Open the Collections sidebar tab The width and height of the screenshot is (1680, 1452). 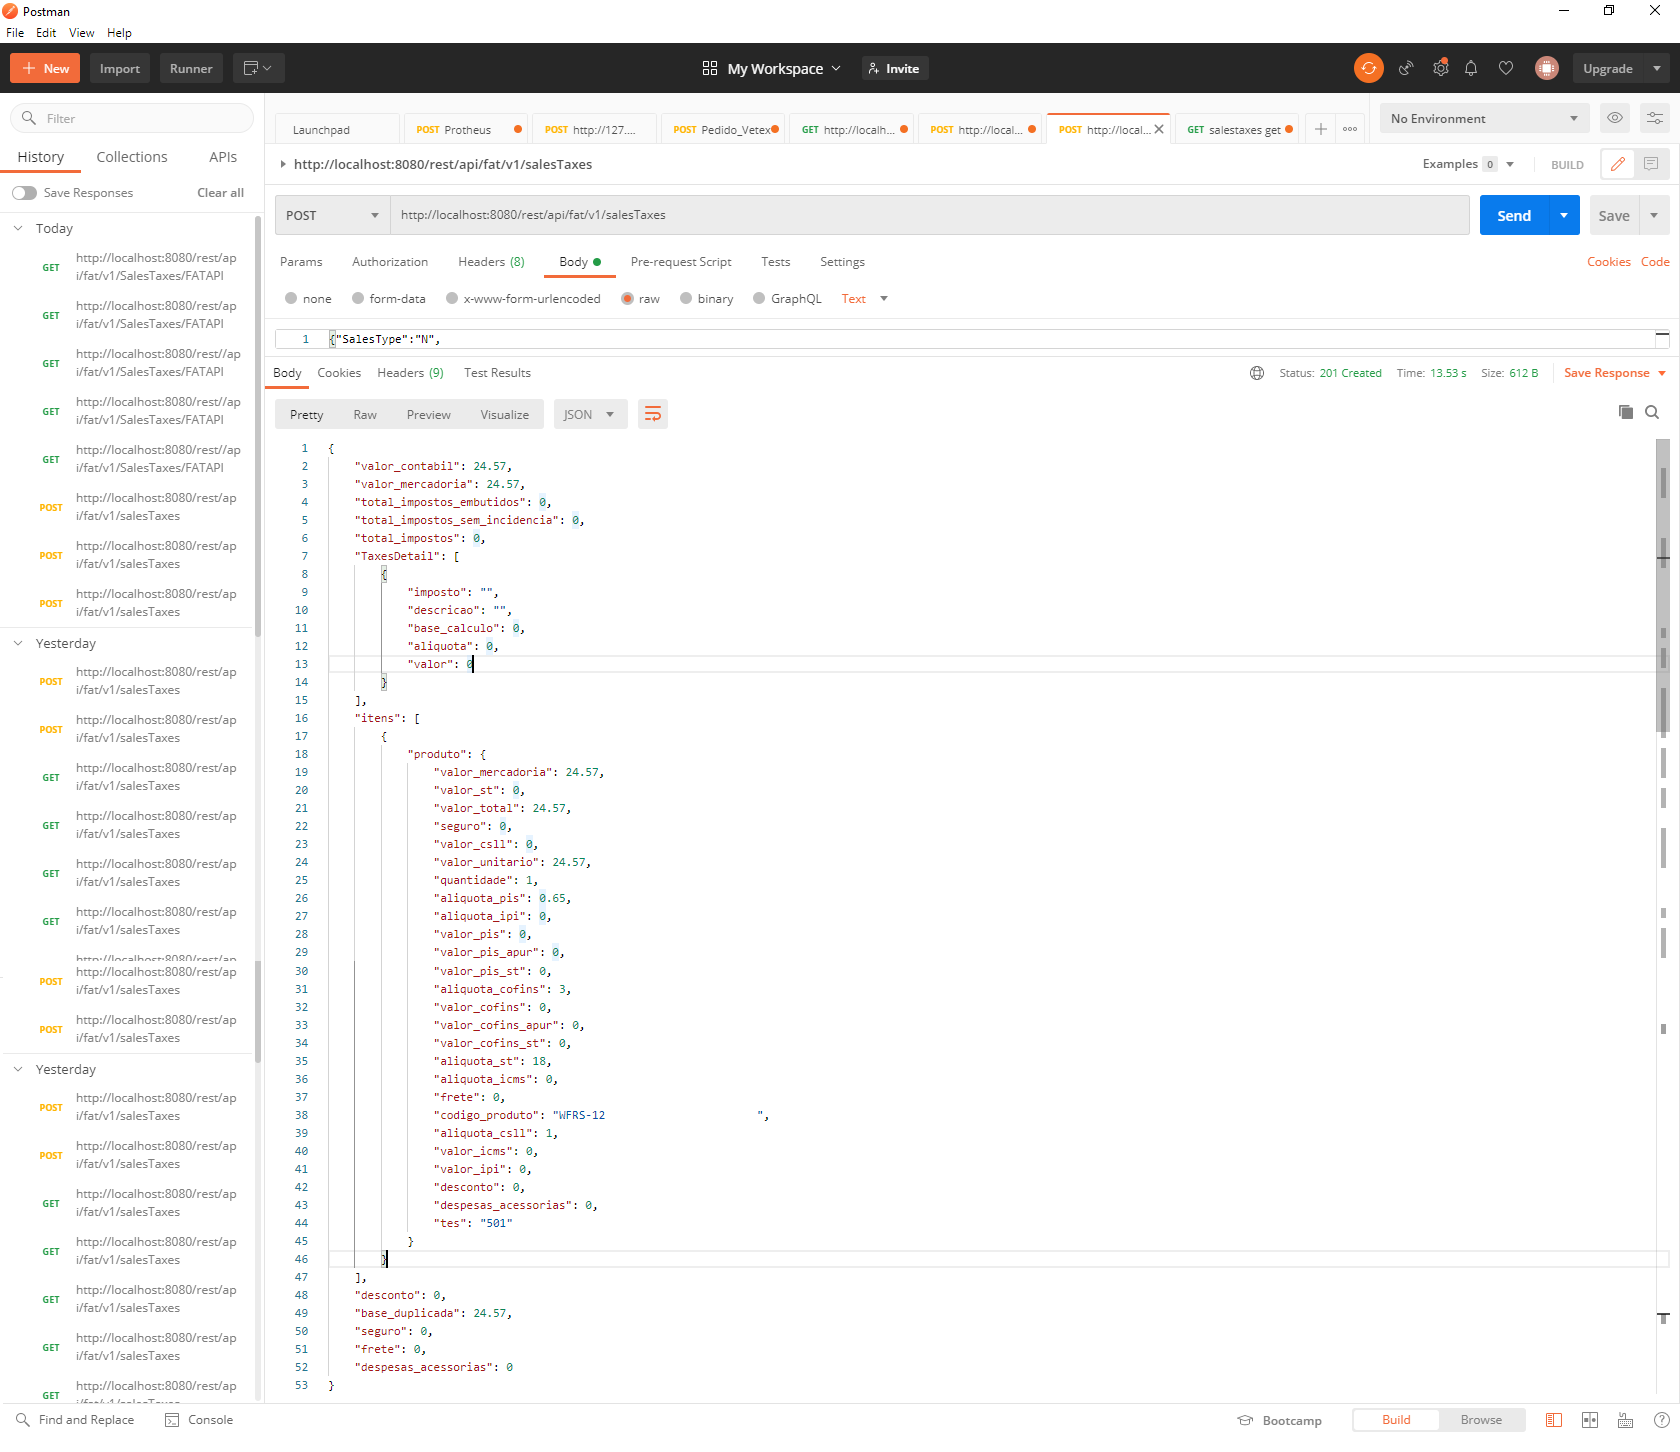pyautogui.click(x=132, y=157)
